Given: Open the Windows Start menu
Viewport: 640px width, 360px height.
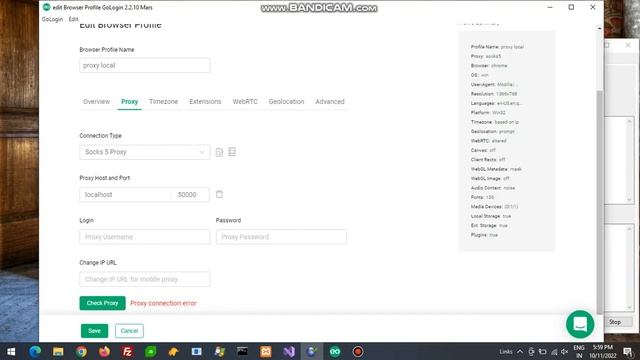Looking at the screenshot, I should 11,351.
